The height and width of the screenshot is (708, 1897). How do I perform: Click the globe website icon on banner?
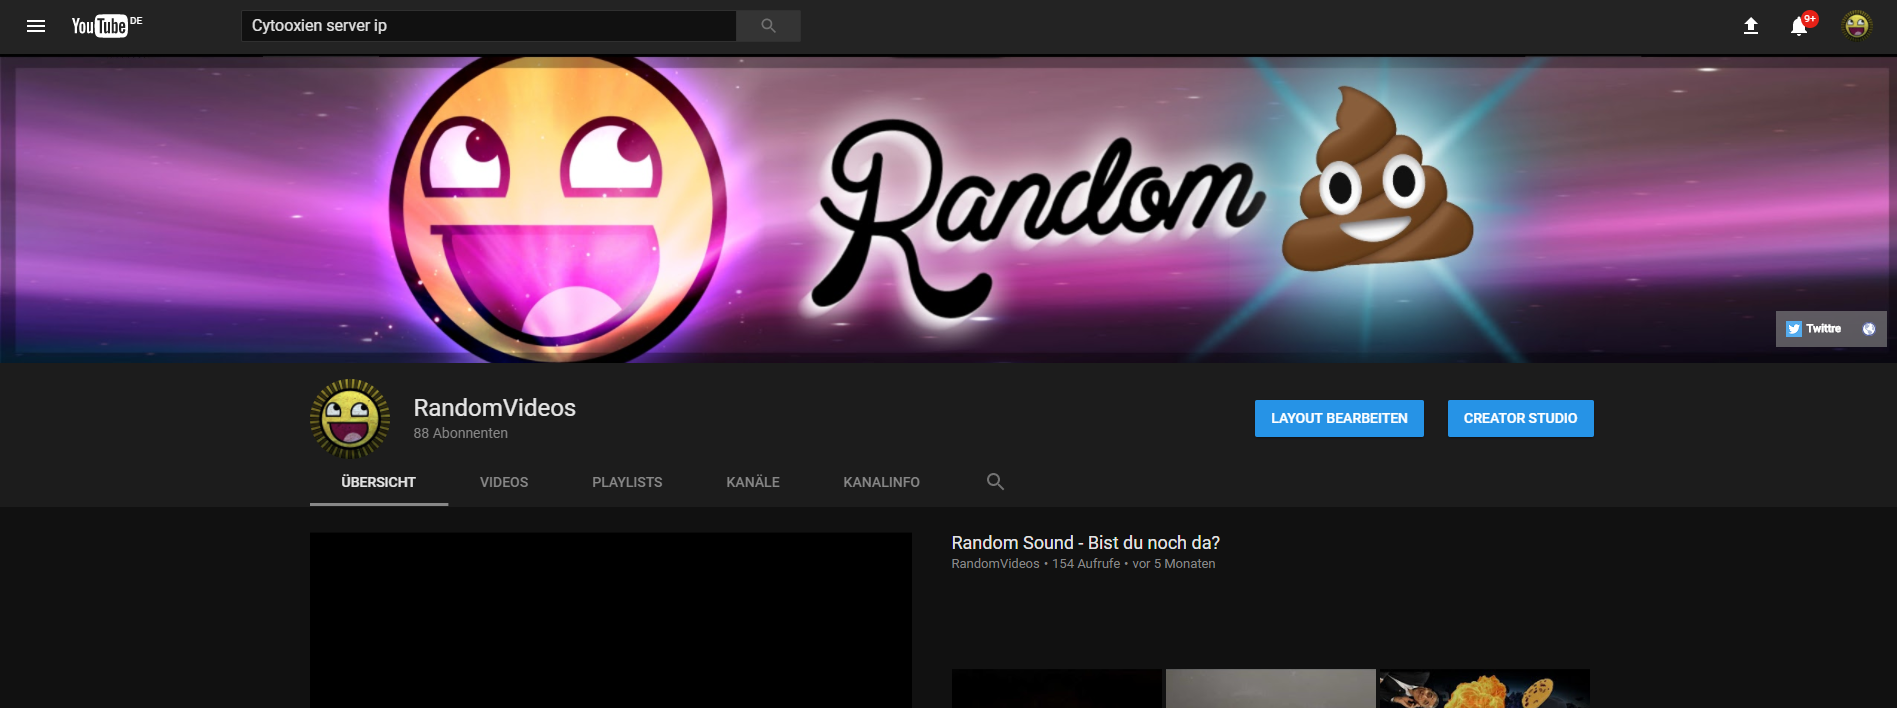[1868, 329]
